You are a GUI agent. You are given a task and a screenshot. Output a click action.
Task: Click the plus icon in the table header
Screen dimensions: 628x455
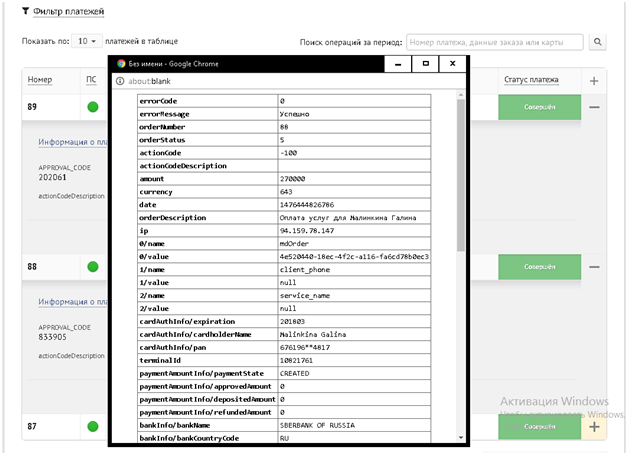coord(594,81)
